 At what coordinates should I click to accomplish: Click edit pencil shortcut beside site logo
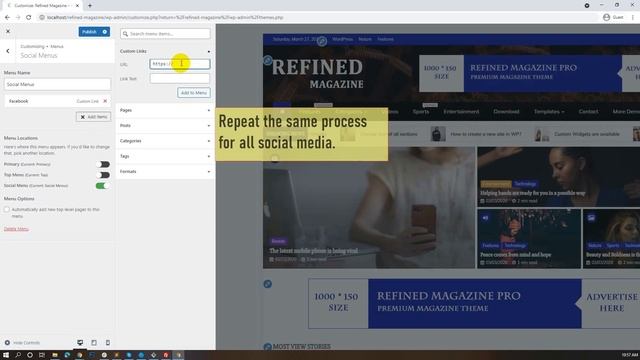point(268,60)
